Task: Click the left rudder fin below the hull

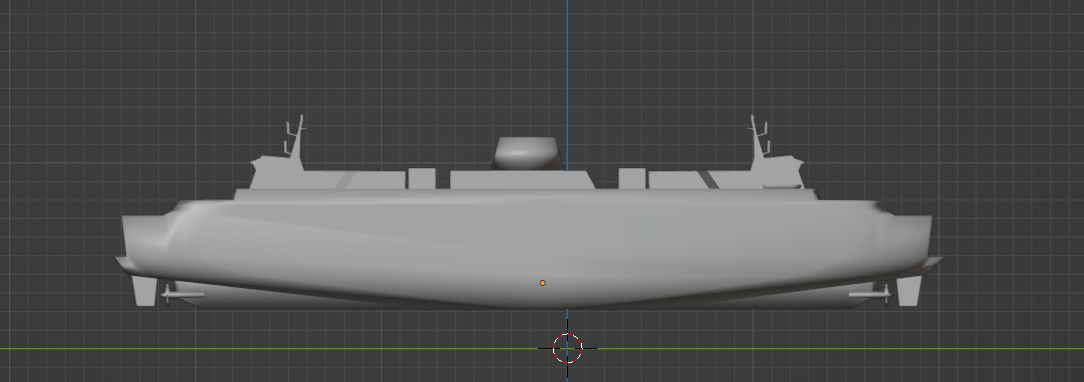Action: (x=144, y=291)
